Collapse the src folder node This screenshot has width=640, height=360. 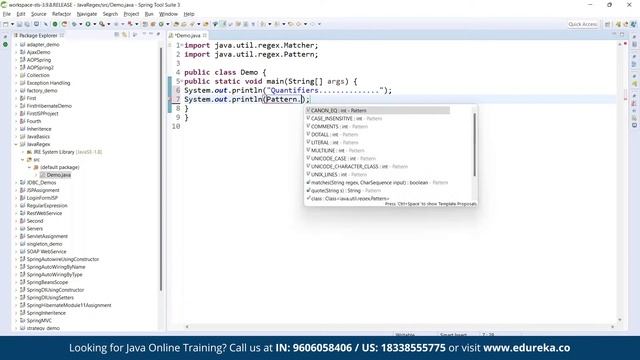(23, 160)
